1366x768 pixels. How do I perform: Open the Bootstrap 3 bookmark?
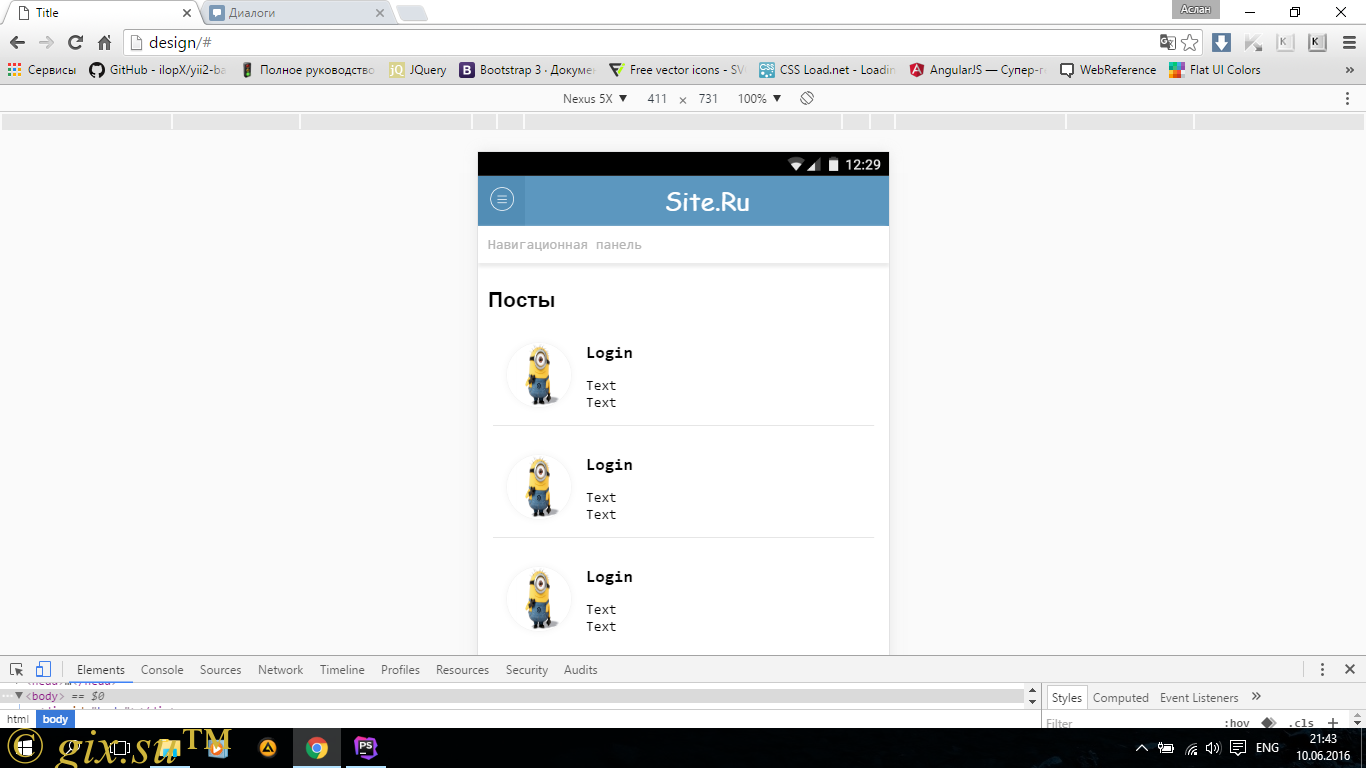point(527,70)
